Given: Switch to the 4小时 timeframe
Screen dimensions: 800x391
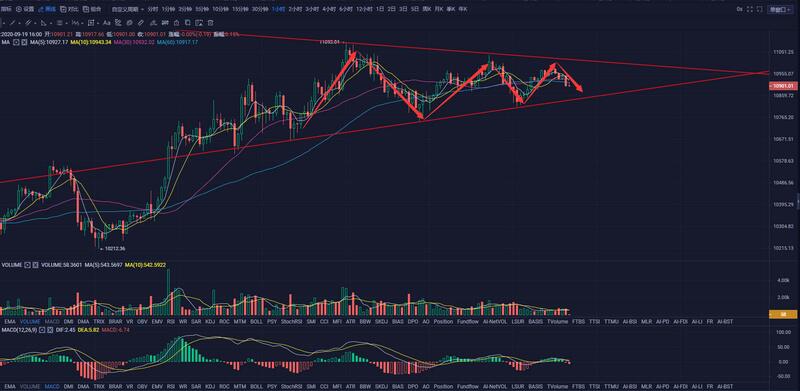Looking at the screenshot, I should click(x=329, y=9).
